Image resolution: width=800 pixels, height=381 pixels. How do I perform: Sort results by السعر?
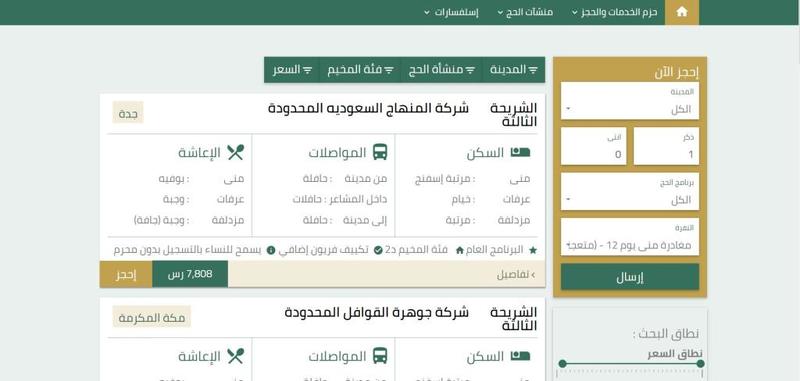pos(292,70)
